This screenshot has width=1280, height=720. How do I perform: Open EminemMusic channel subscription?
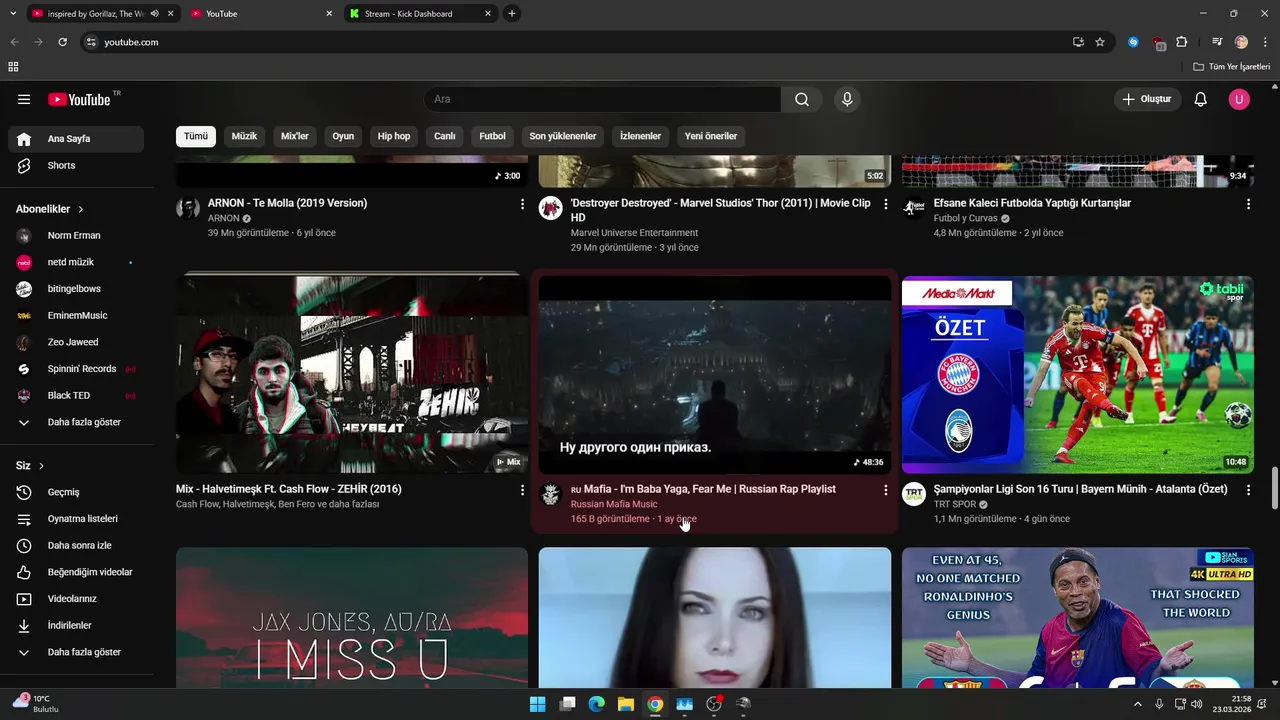tap(75, 315)
